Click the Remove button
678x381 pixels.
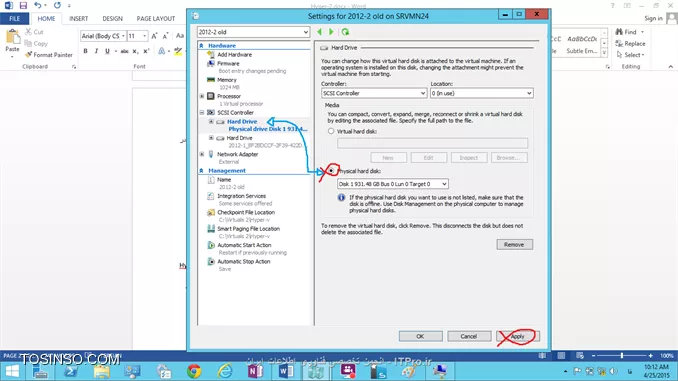(x=514, y=244)
